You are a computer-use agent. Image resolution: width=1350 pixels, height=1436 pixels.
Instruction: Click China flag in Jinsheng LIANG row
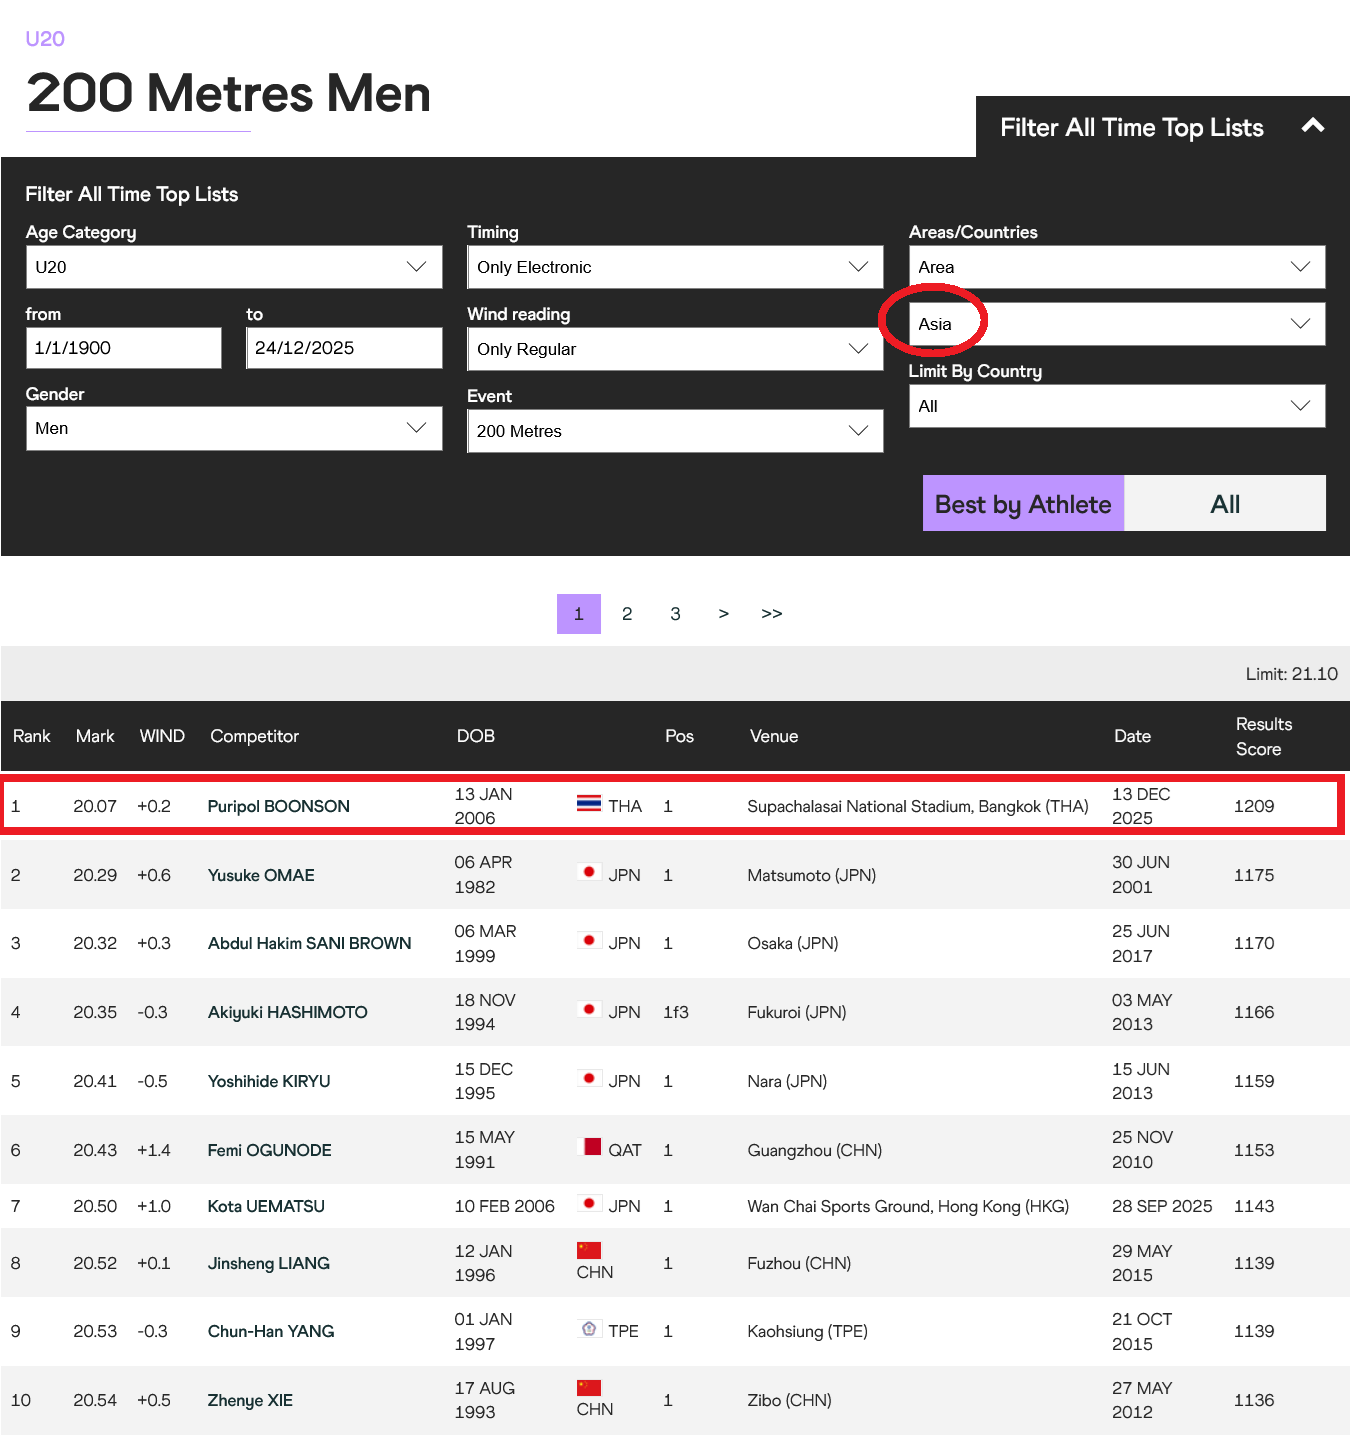point(589,1250)
